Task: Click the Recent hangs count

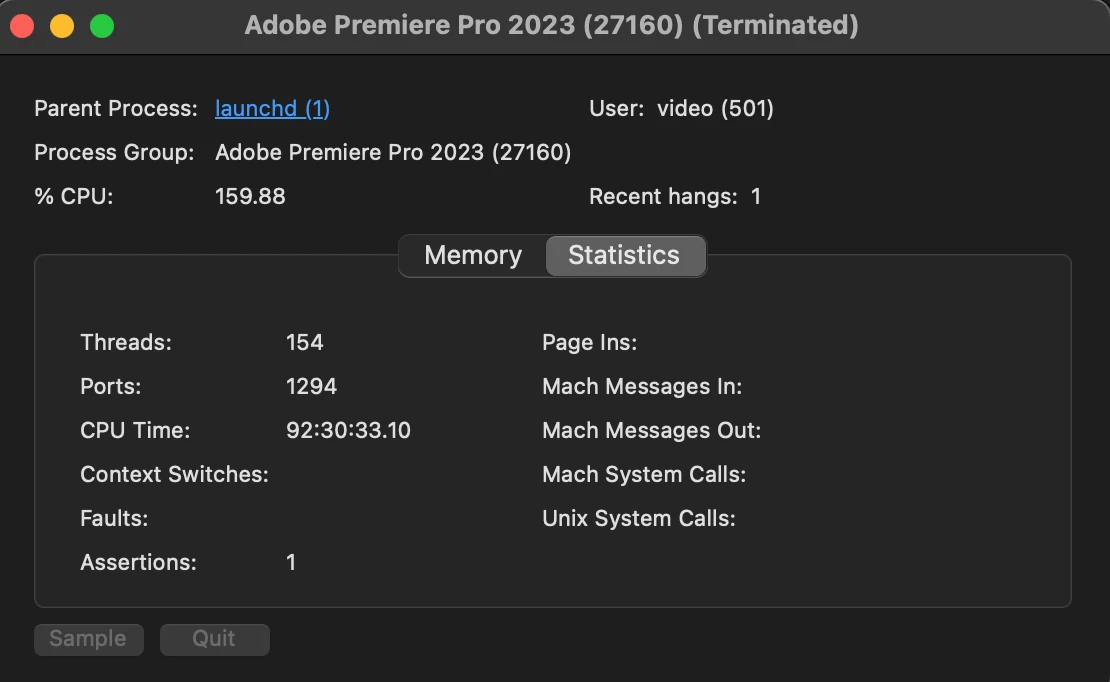Action: coord(756,197)
